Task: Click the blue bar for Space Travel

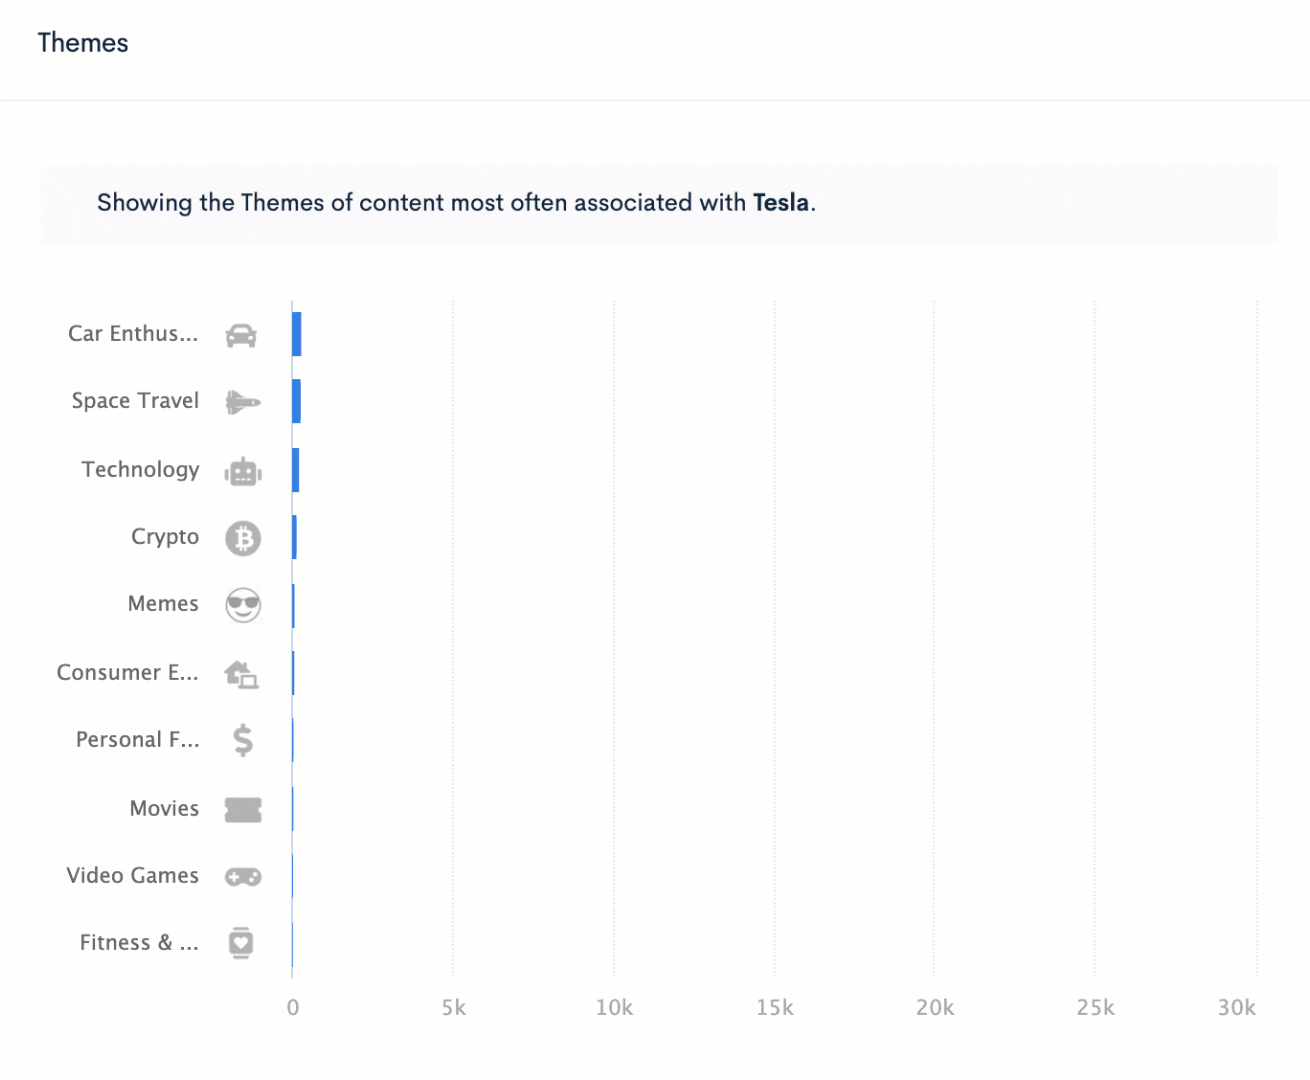Action: coord(297,401)
